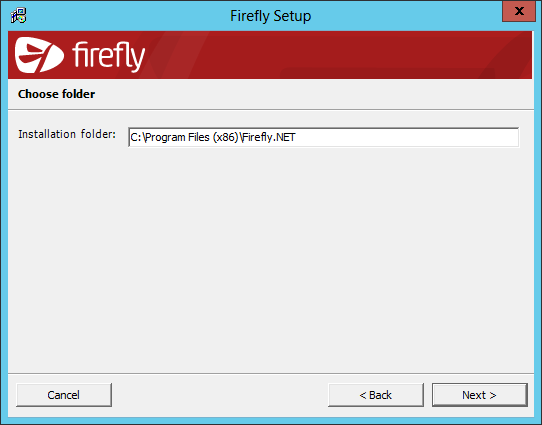Screen dimensions: 542x425
Task: Go back with the < Back button
Action: 376,395
